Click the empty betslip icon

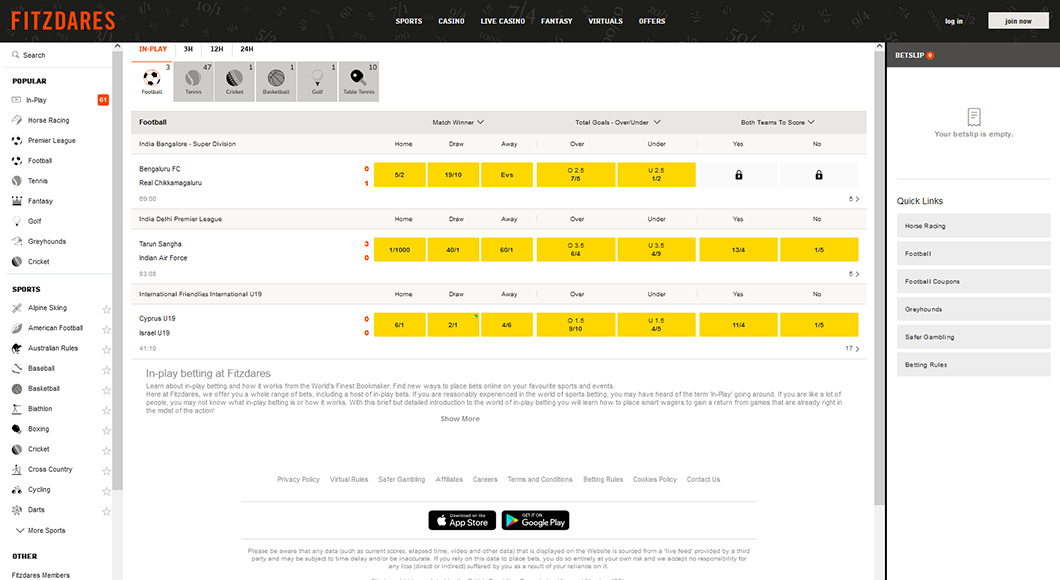coord(973,116)
